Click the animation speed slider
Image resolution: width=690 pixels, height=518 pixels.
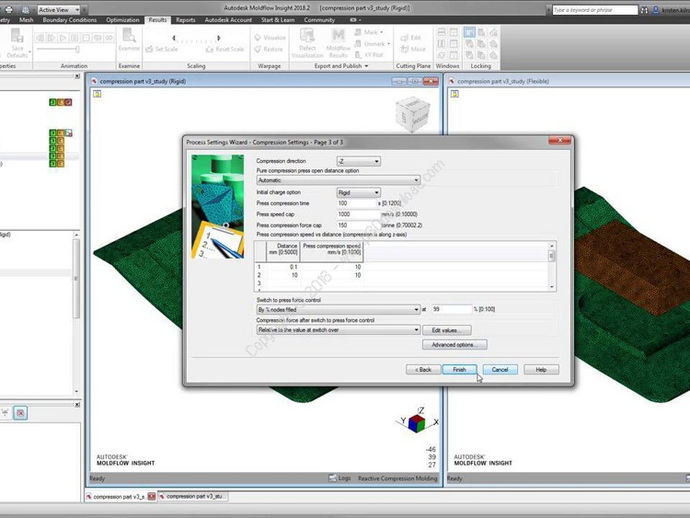[58, 49]
